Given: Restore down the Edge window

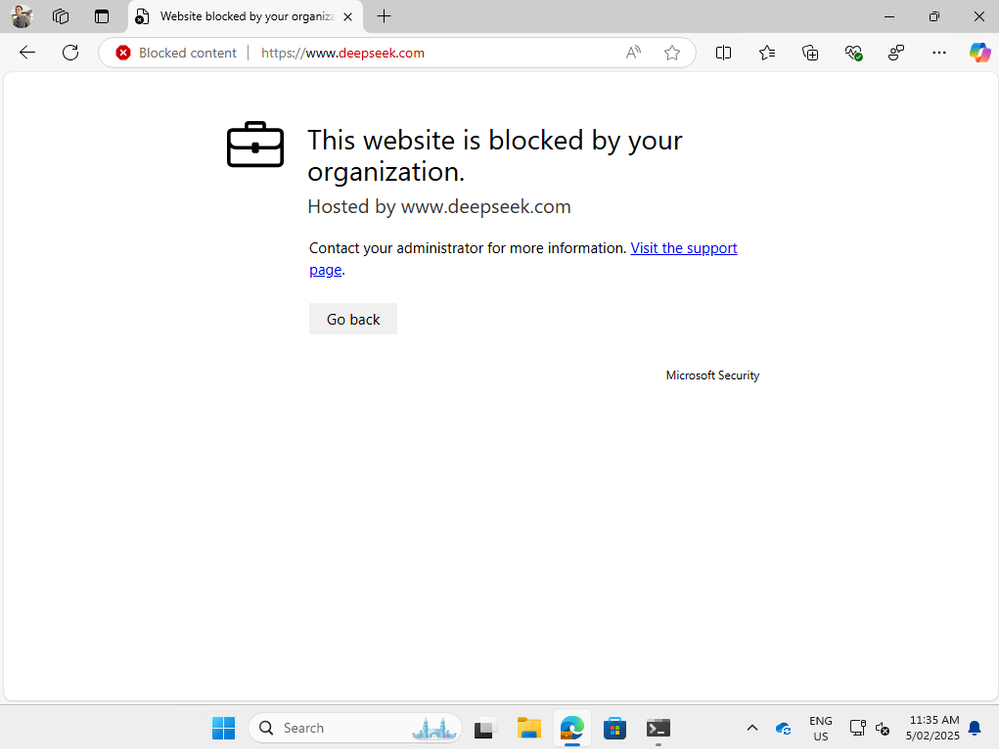Looking at the screenshot, I should (x=934, y=17).
